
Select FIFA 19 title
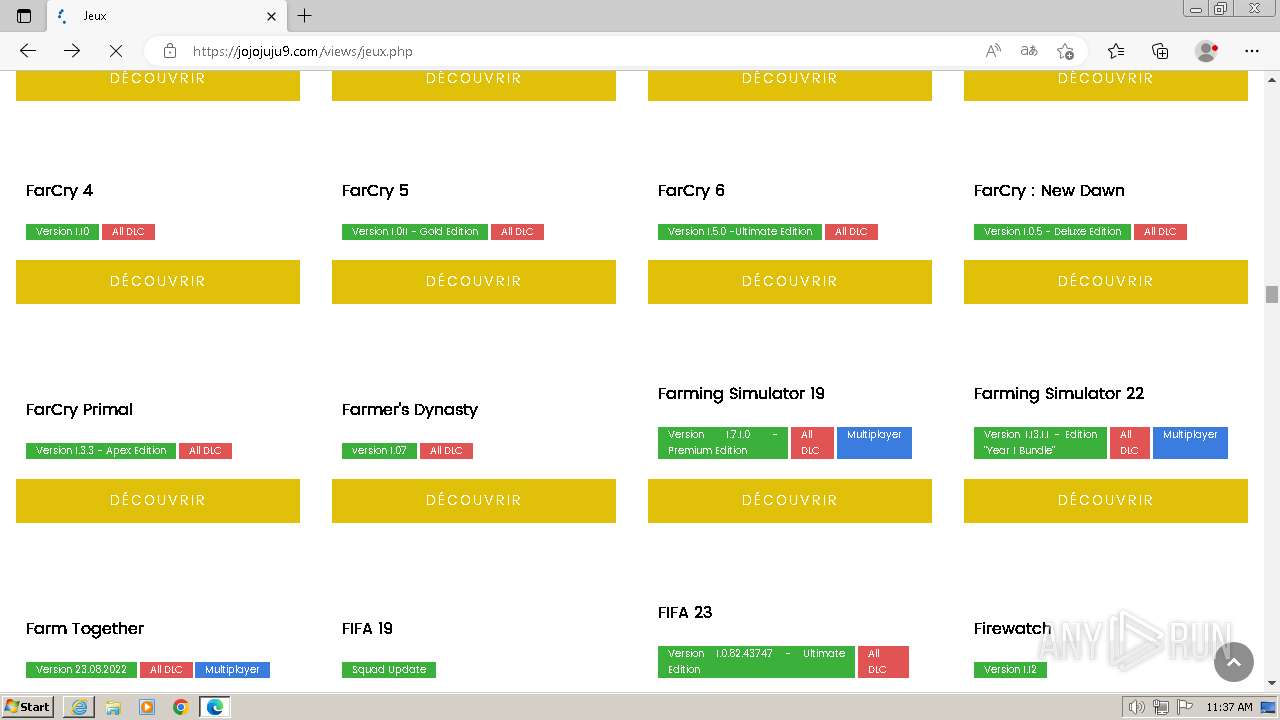tap(367, 629)
